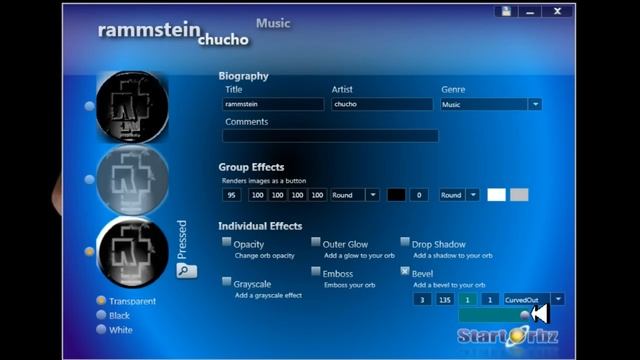
Task: Click the rammstein title in header
Action: pos(149,30)
